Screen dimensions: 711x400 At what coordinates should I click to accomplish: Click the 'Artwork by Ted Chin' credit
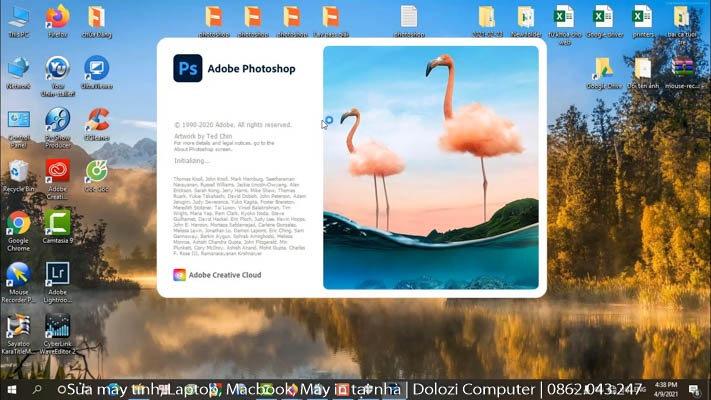click(203, 136)
